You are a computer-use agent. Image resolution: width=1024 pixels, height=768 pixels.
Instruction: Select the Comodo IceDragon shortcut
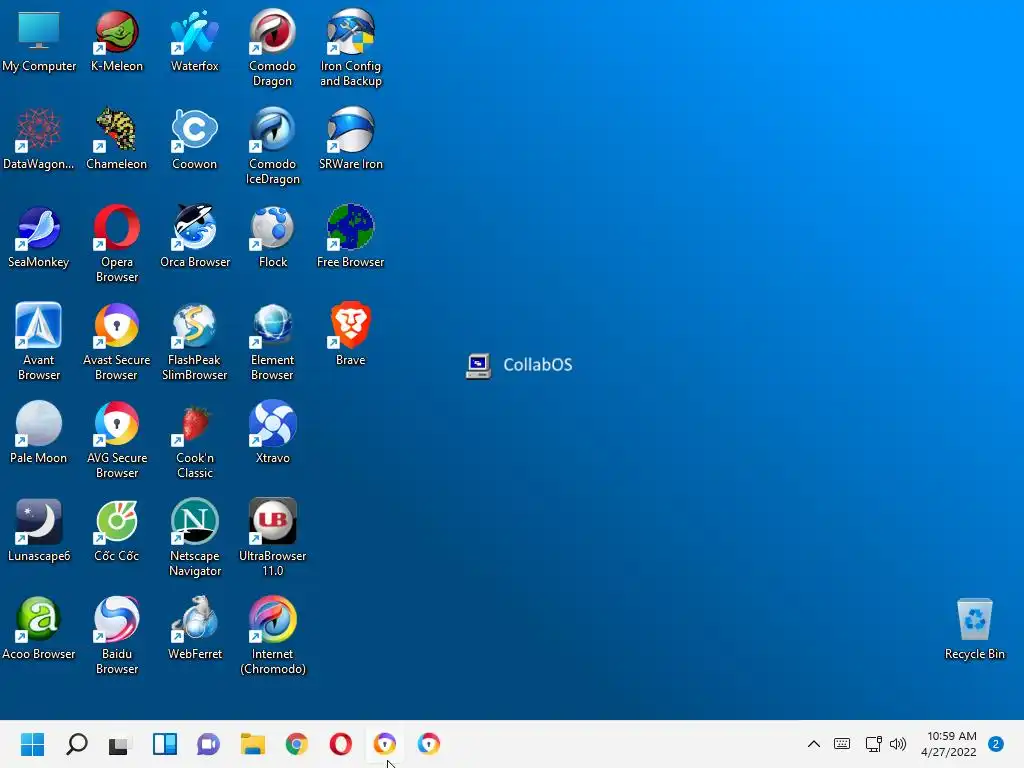(x=272, y=146)
